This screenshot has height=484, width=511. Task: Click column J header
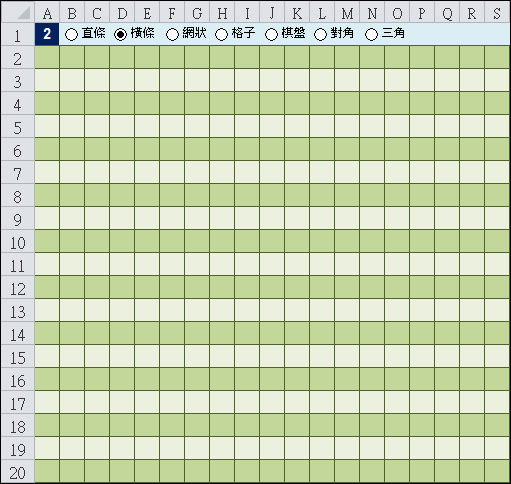272,13
